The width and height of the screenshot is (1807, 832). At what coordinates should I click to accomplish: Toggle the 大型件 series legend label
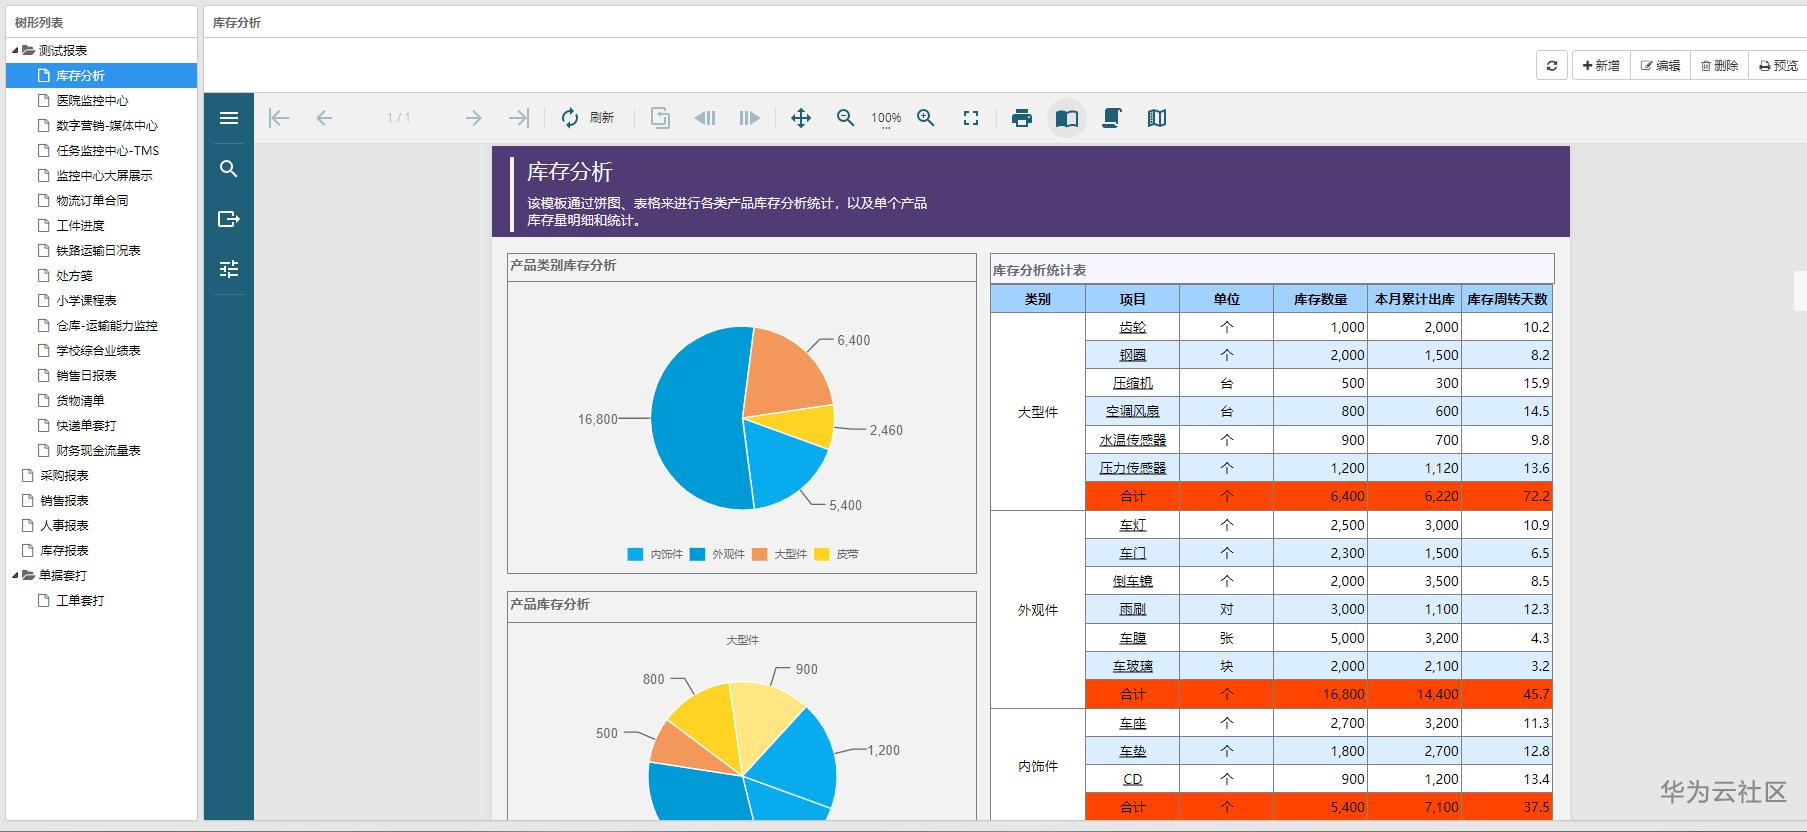pyautogui.click(x=790, y=554)
